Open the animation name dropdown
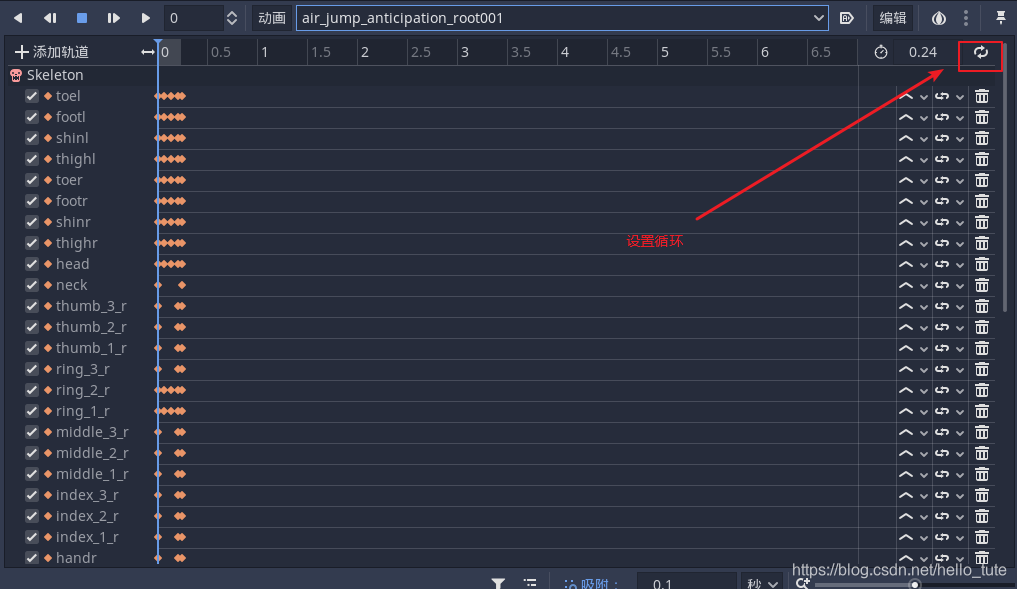1017x589 pixels. click(x=562, y=18)
